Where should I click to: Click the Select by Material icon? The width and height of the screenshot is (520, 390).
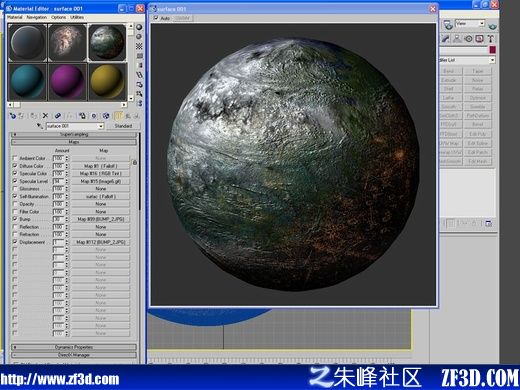[x=139, y=94]
